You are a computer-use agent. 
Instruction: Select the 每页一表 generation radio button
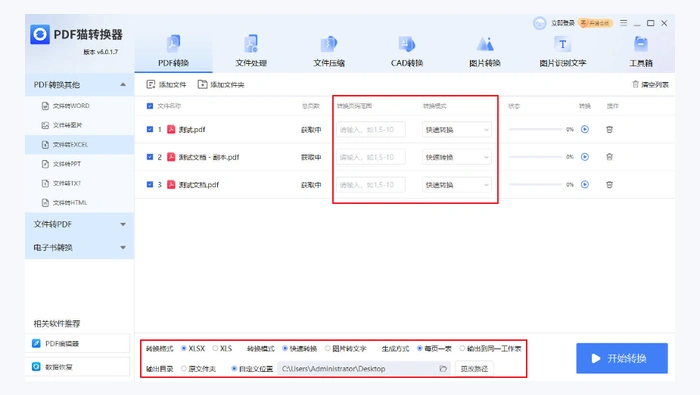click(420, 348)
